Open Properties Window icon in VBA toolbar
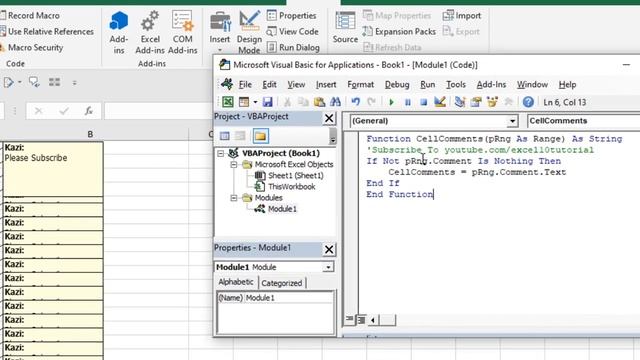Screen dimensions: 640x360 click(x=476, y=102)
